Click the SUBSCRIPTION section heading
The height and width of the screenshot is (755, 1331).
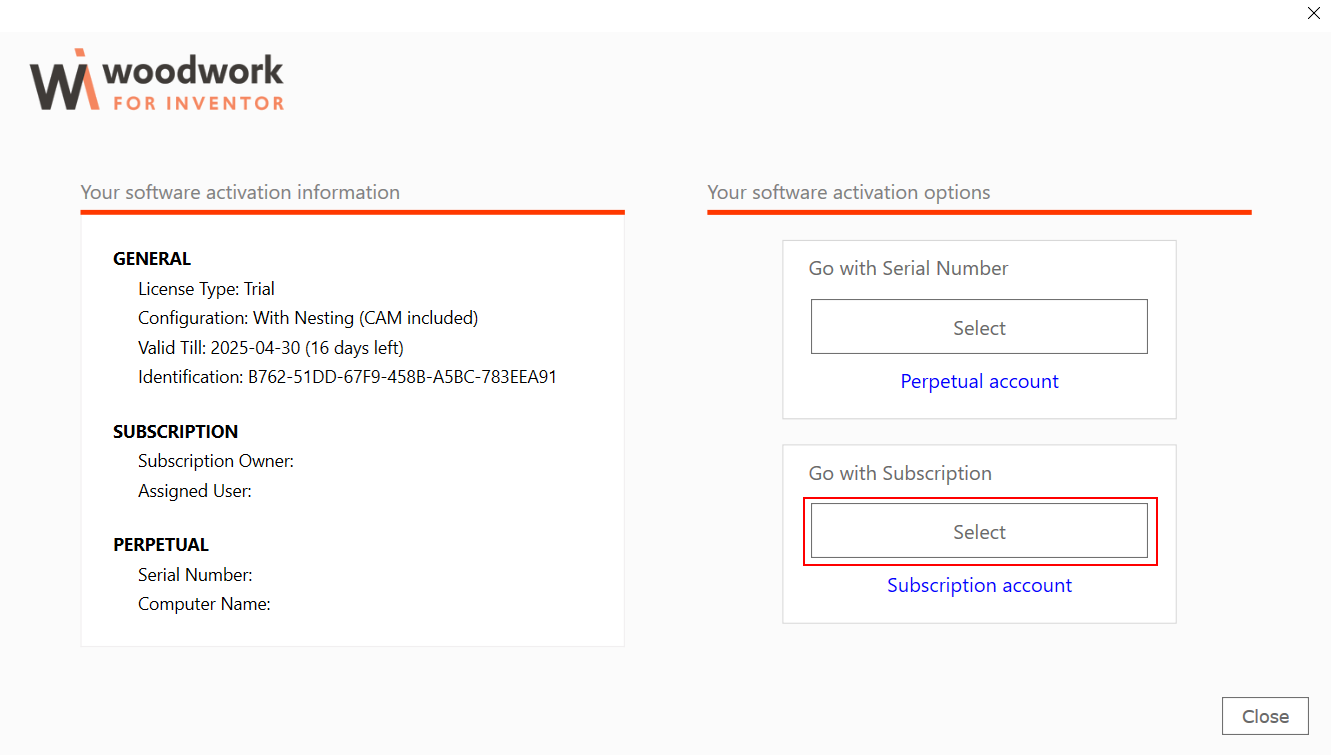click(x=176, y=432)
